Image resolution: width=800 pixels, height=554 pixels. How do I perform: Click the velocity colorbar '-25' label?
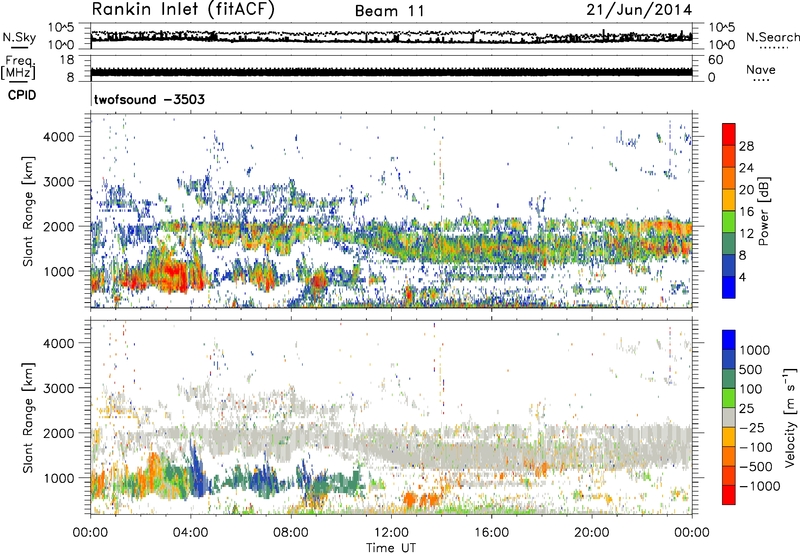click(752, 428)
